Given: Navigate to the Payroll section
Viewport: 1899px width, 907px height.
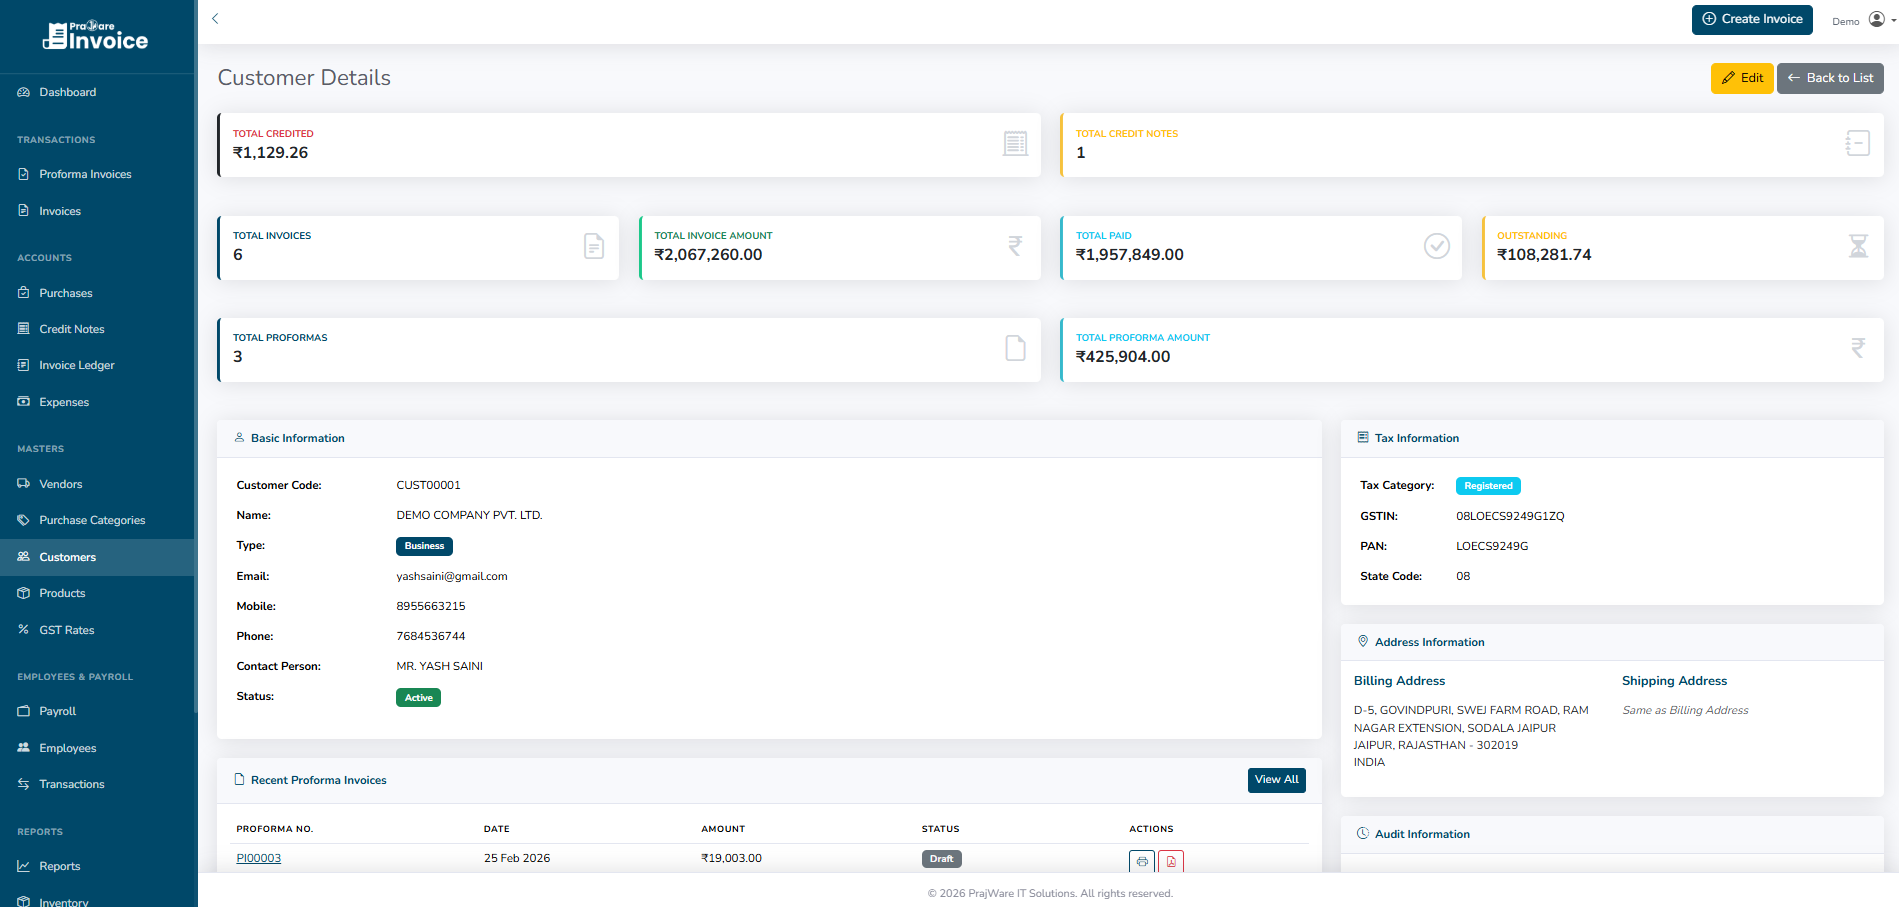Looking at the screenshot, I should pyautogui.click(x=58, y=710).
